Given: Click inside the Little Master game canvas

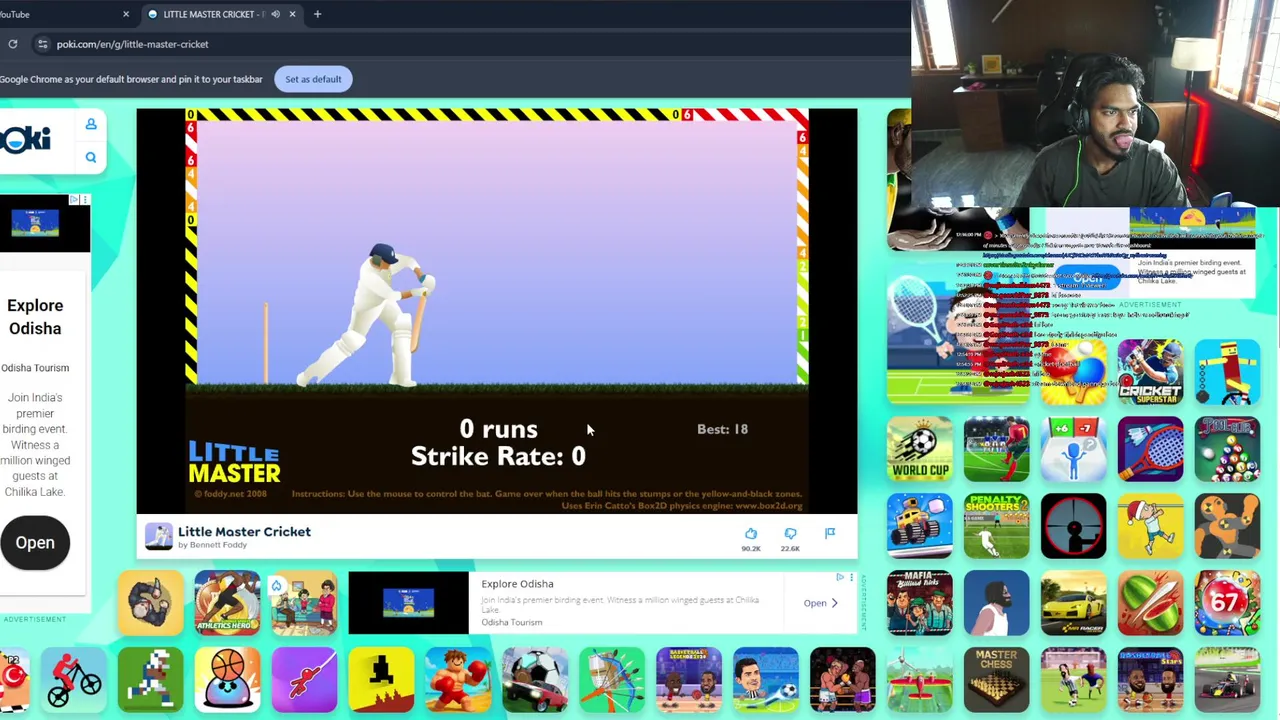Looking at the screenshot, I should [x=497, y=310].
